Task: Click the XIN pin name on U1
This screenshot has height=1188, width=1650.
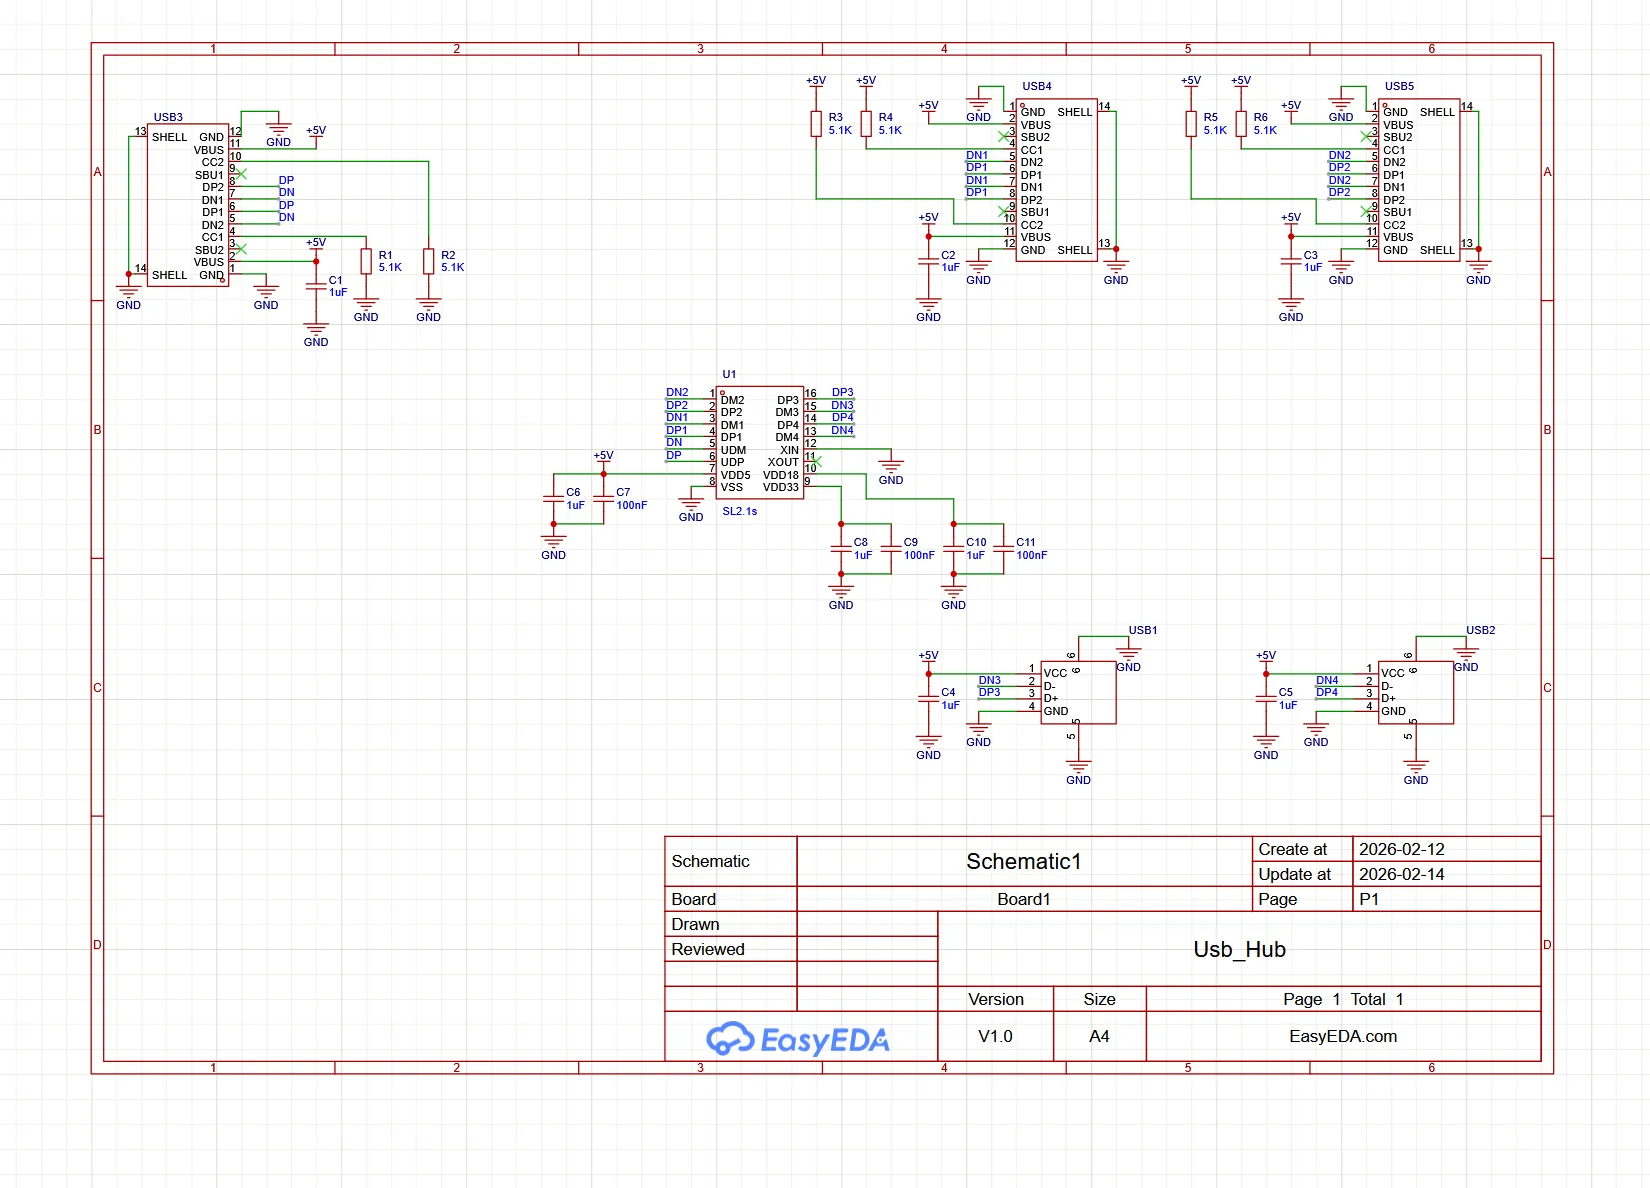Action: coord(789,450)
